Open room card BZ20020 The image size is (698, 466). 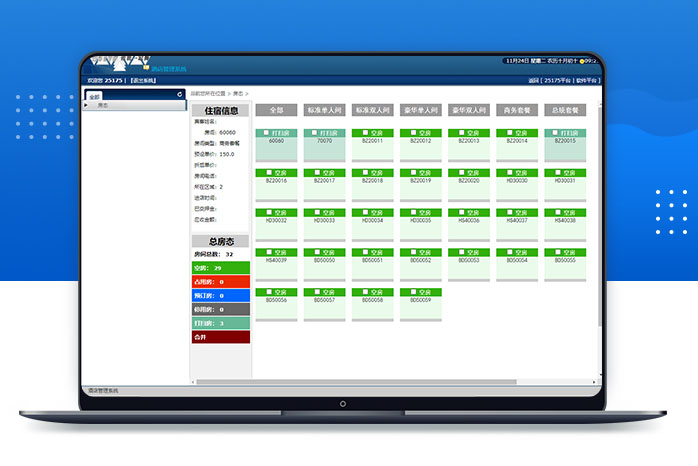pos(469,185)
